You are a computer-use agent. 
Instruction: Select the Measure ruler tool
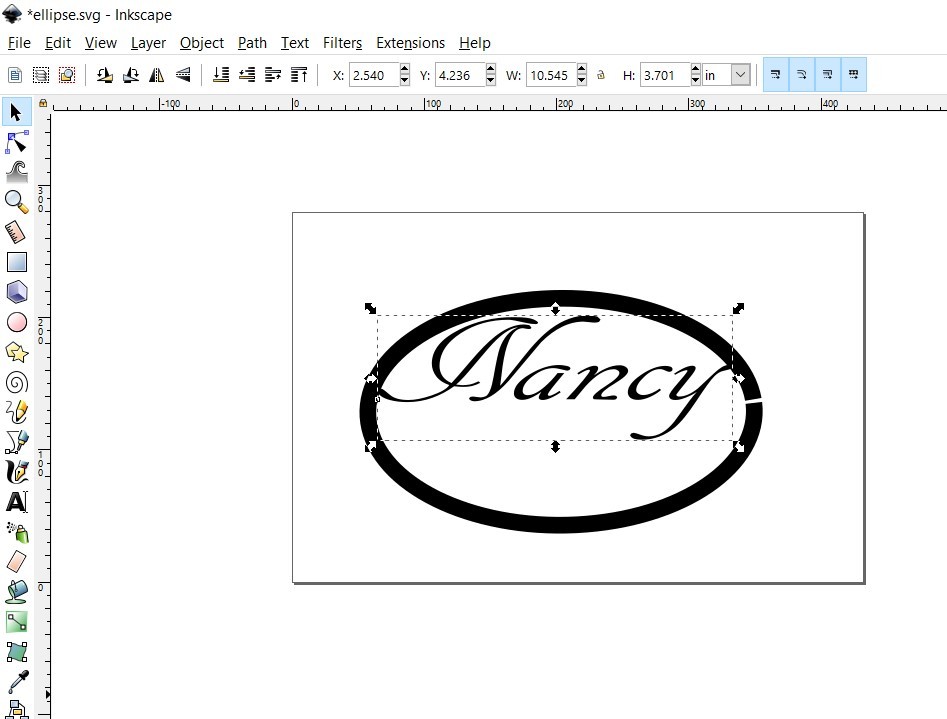coord(16,232)
